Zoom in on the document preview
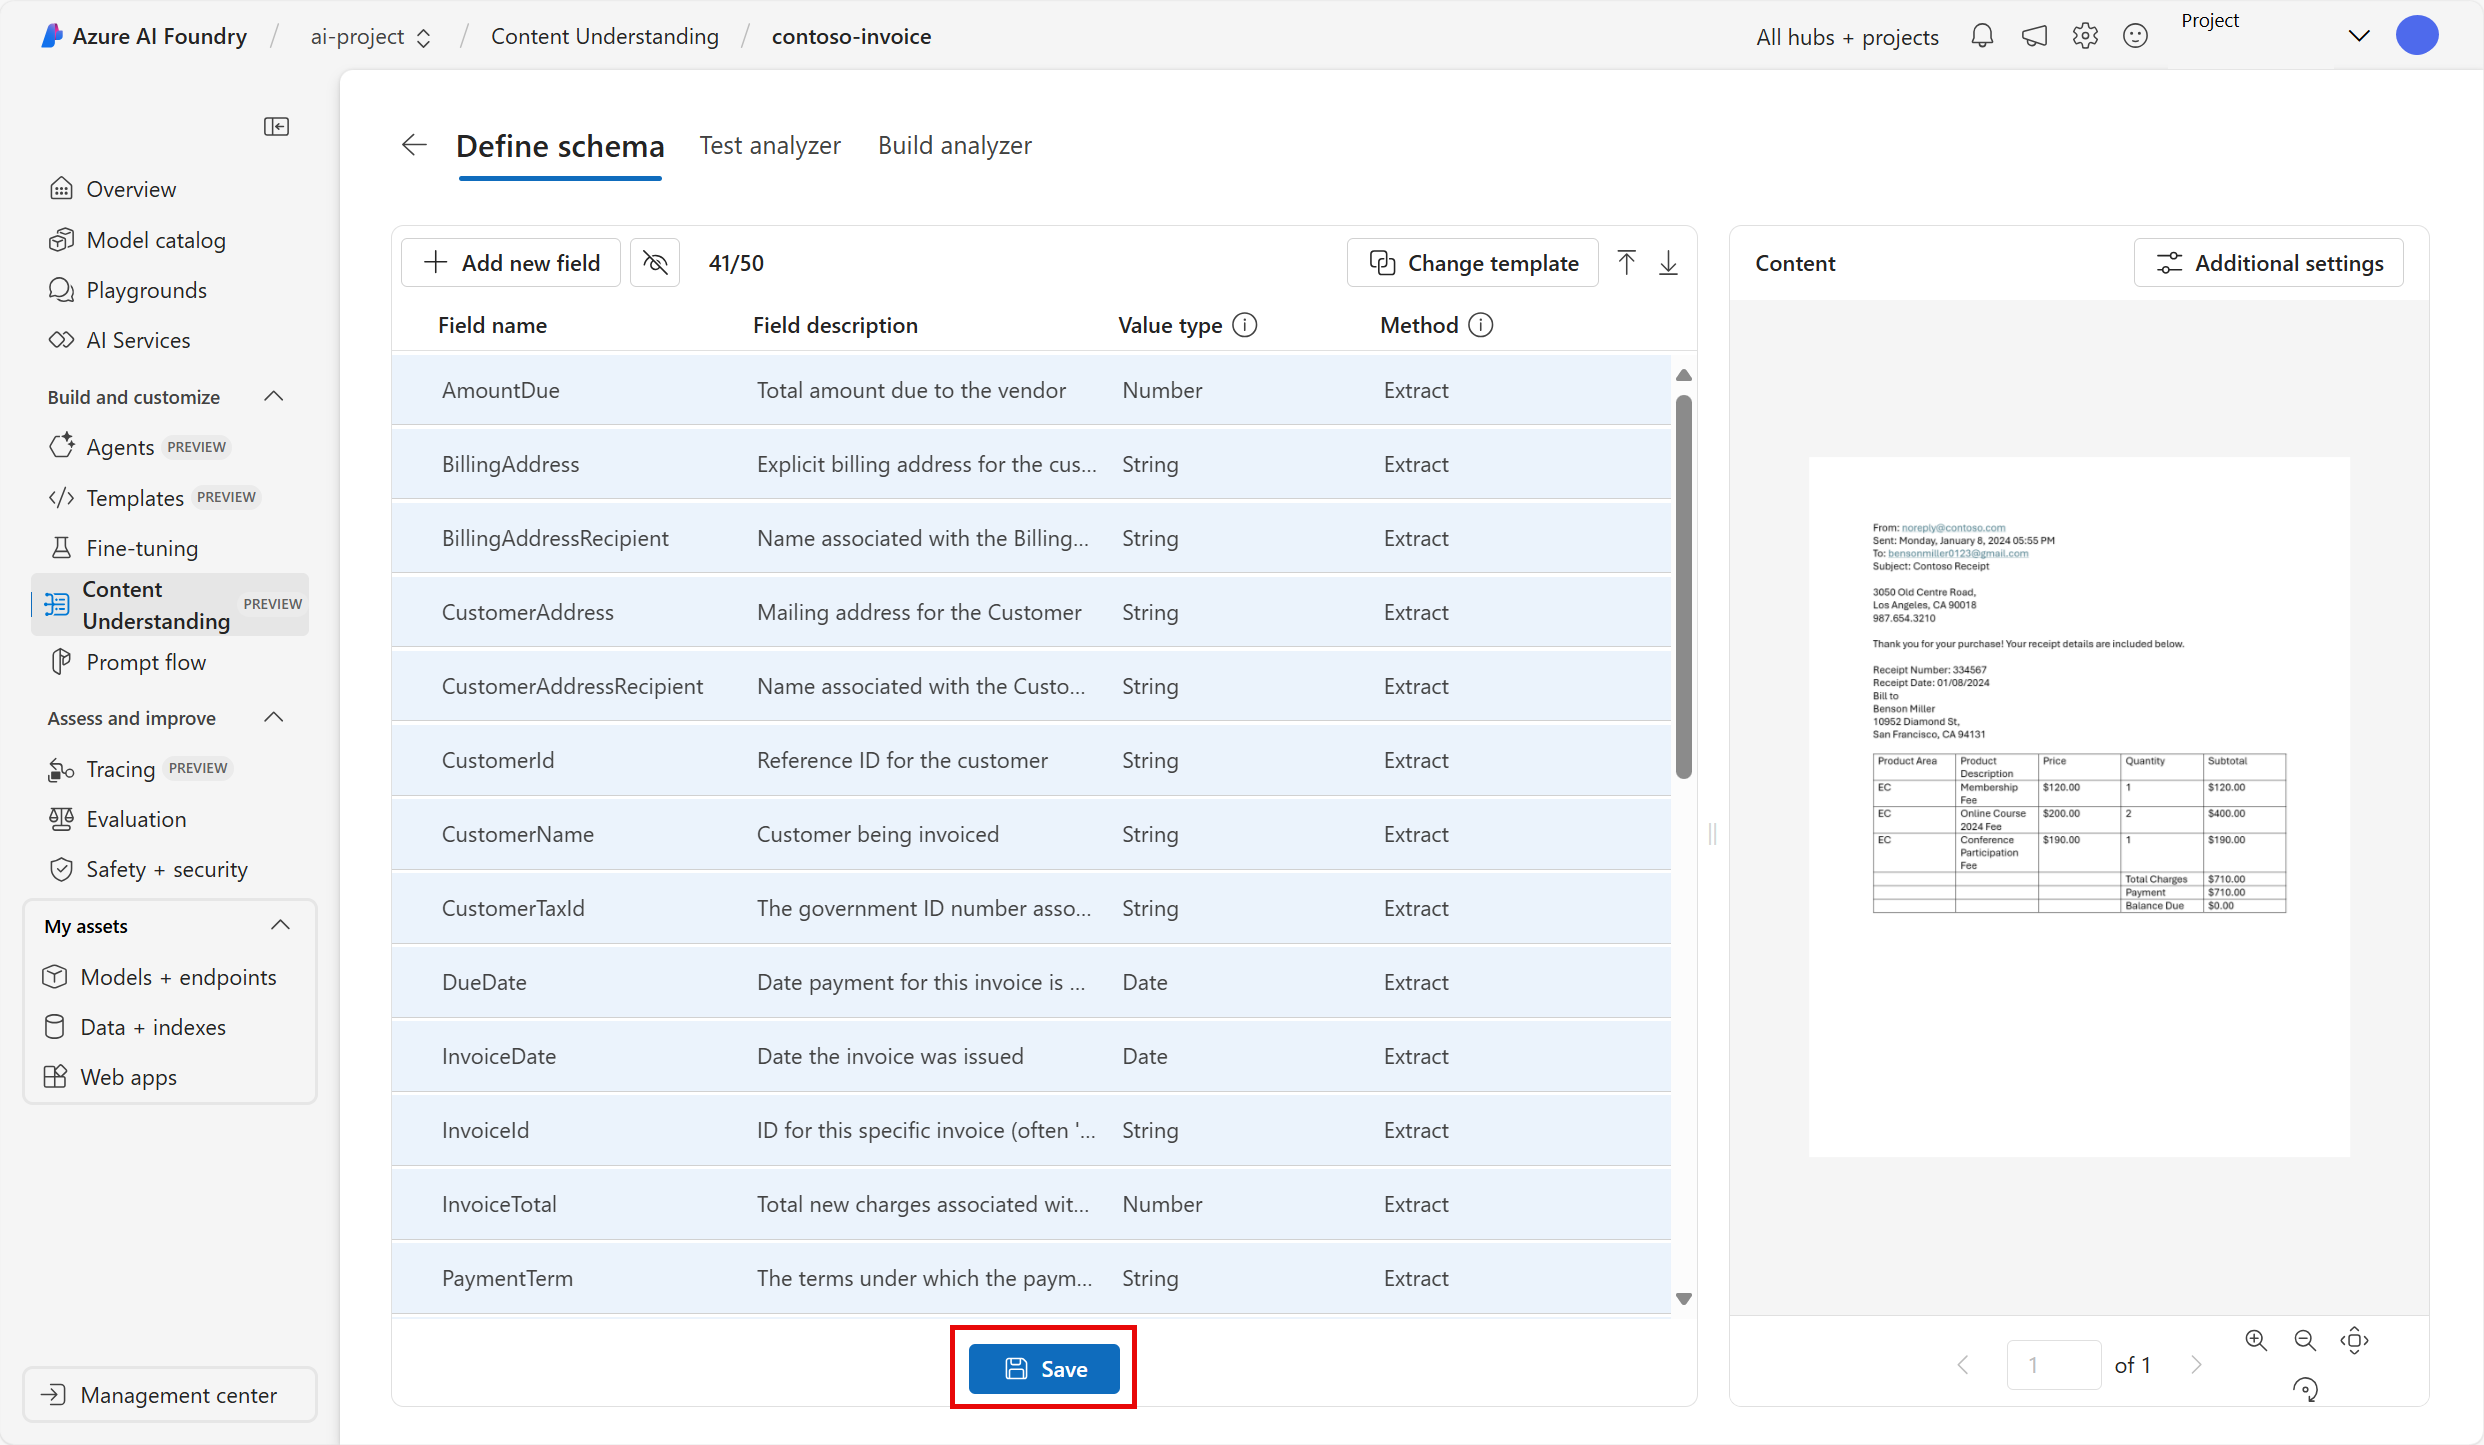 [2256, 1340]
